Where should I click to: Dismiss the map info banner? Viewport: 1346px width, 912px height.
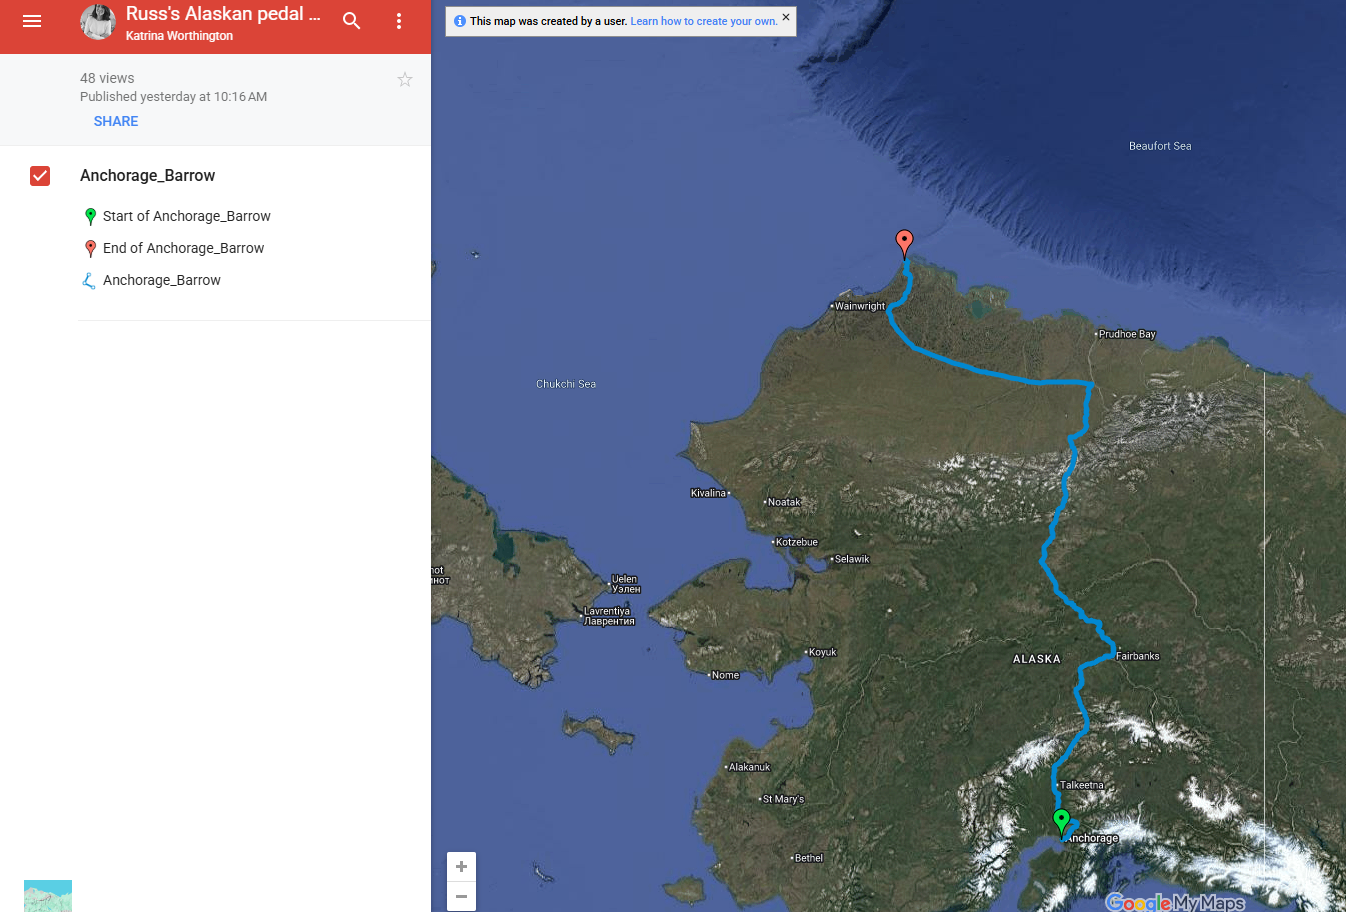786,17
